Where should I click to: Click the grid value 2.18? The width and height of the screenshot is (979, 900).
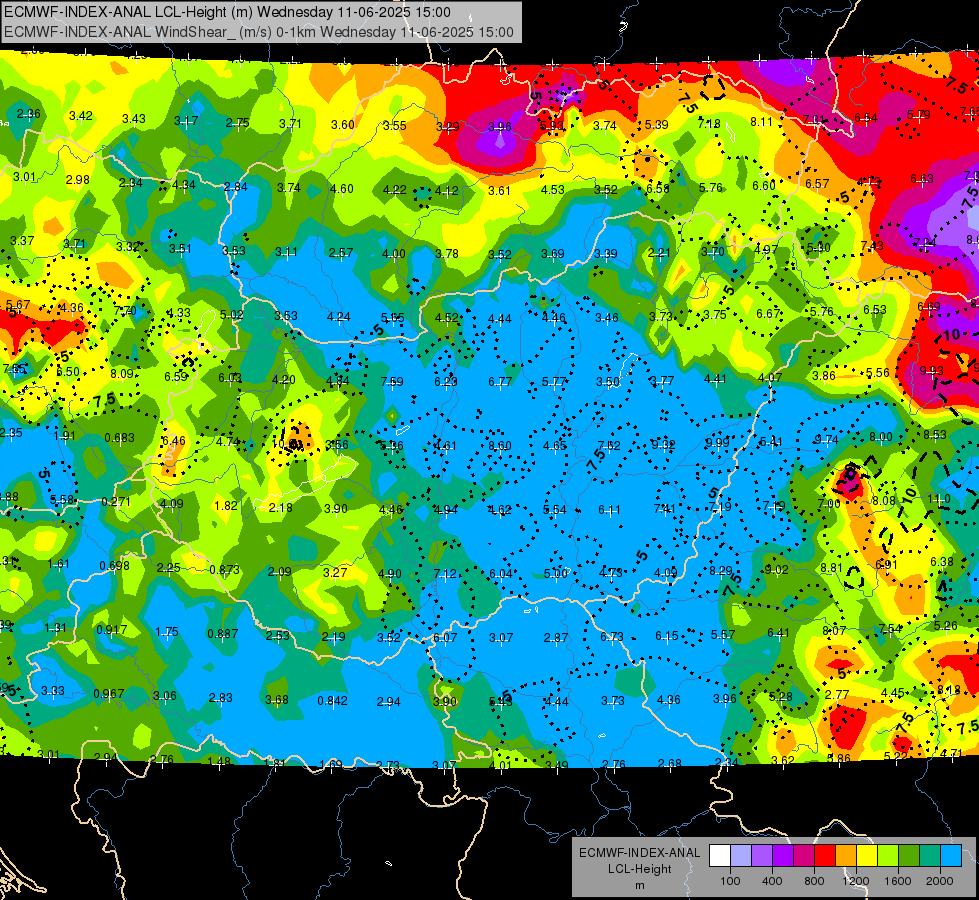(x=280, y=507)
